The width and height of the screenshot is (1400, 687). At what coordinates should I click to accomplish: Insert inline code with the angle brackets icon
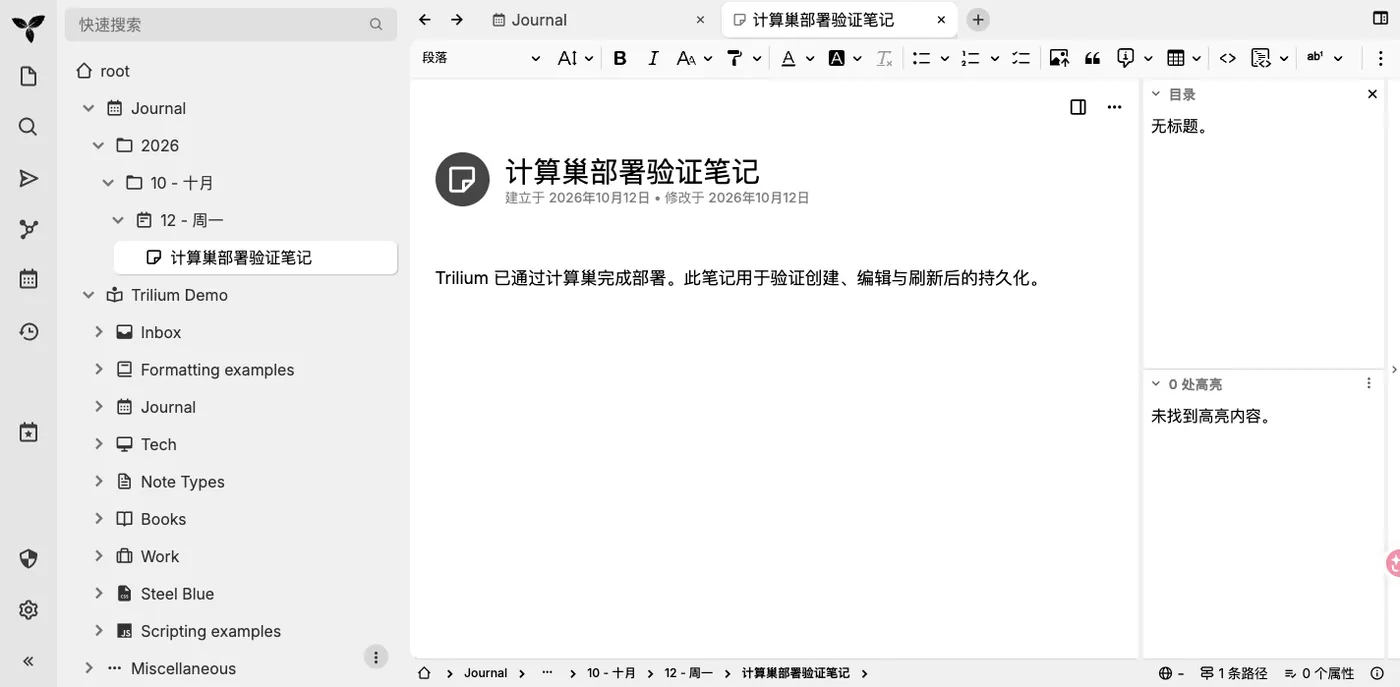tap(1227, 58)
